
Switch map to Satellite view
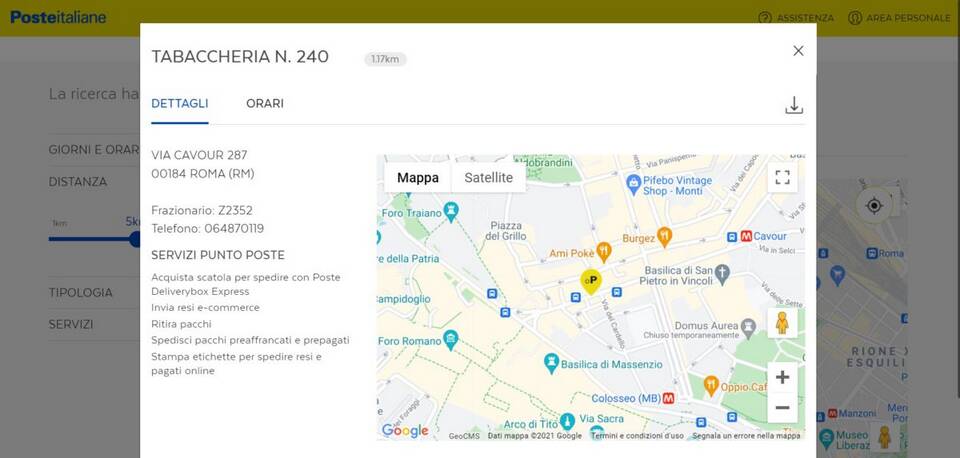tap(489, 178)
